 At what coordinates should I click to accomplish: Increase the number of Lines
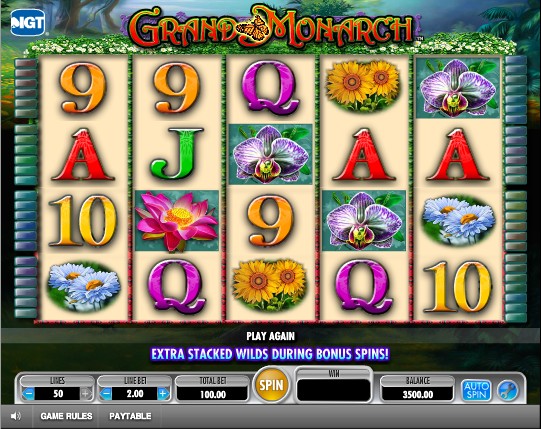coord(86,393)
